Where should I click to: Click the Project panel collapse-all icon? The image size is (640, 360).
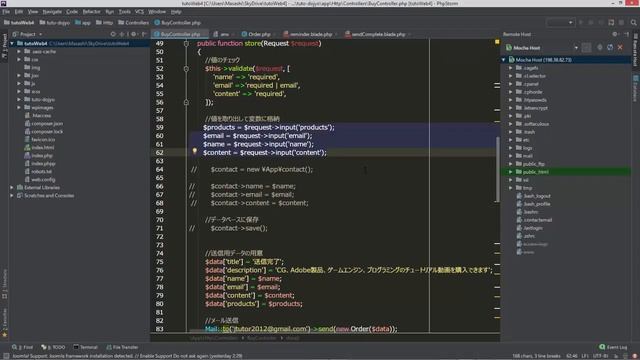pyautogui.click(x=122, y=34)
